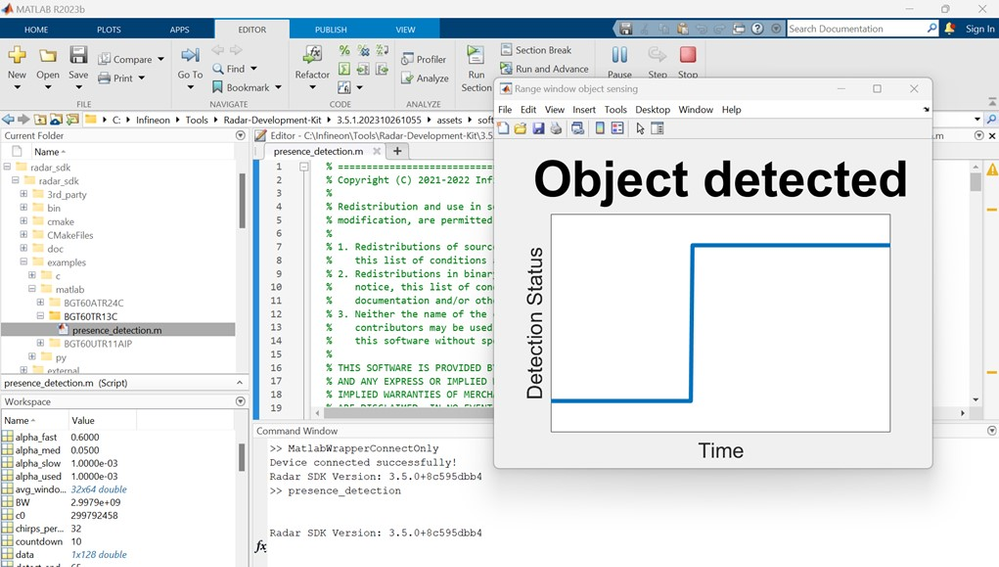Click the Current Folder vertical scrollbar
Image resolution: width=999 pixels, height=567 pixels.
242,201
